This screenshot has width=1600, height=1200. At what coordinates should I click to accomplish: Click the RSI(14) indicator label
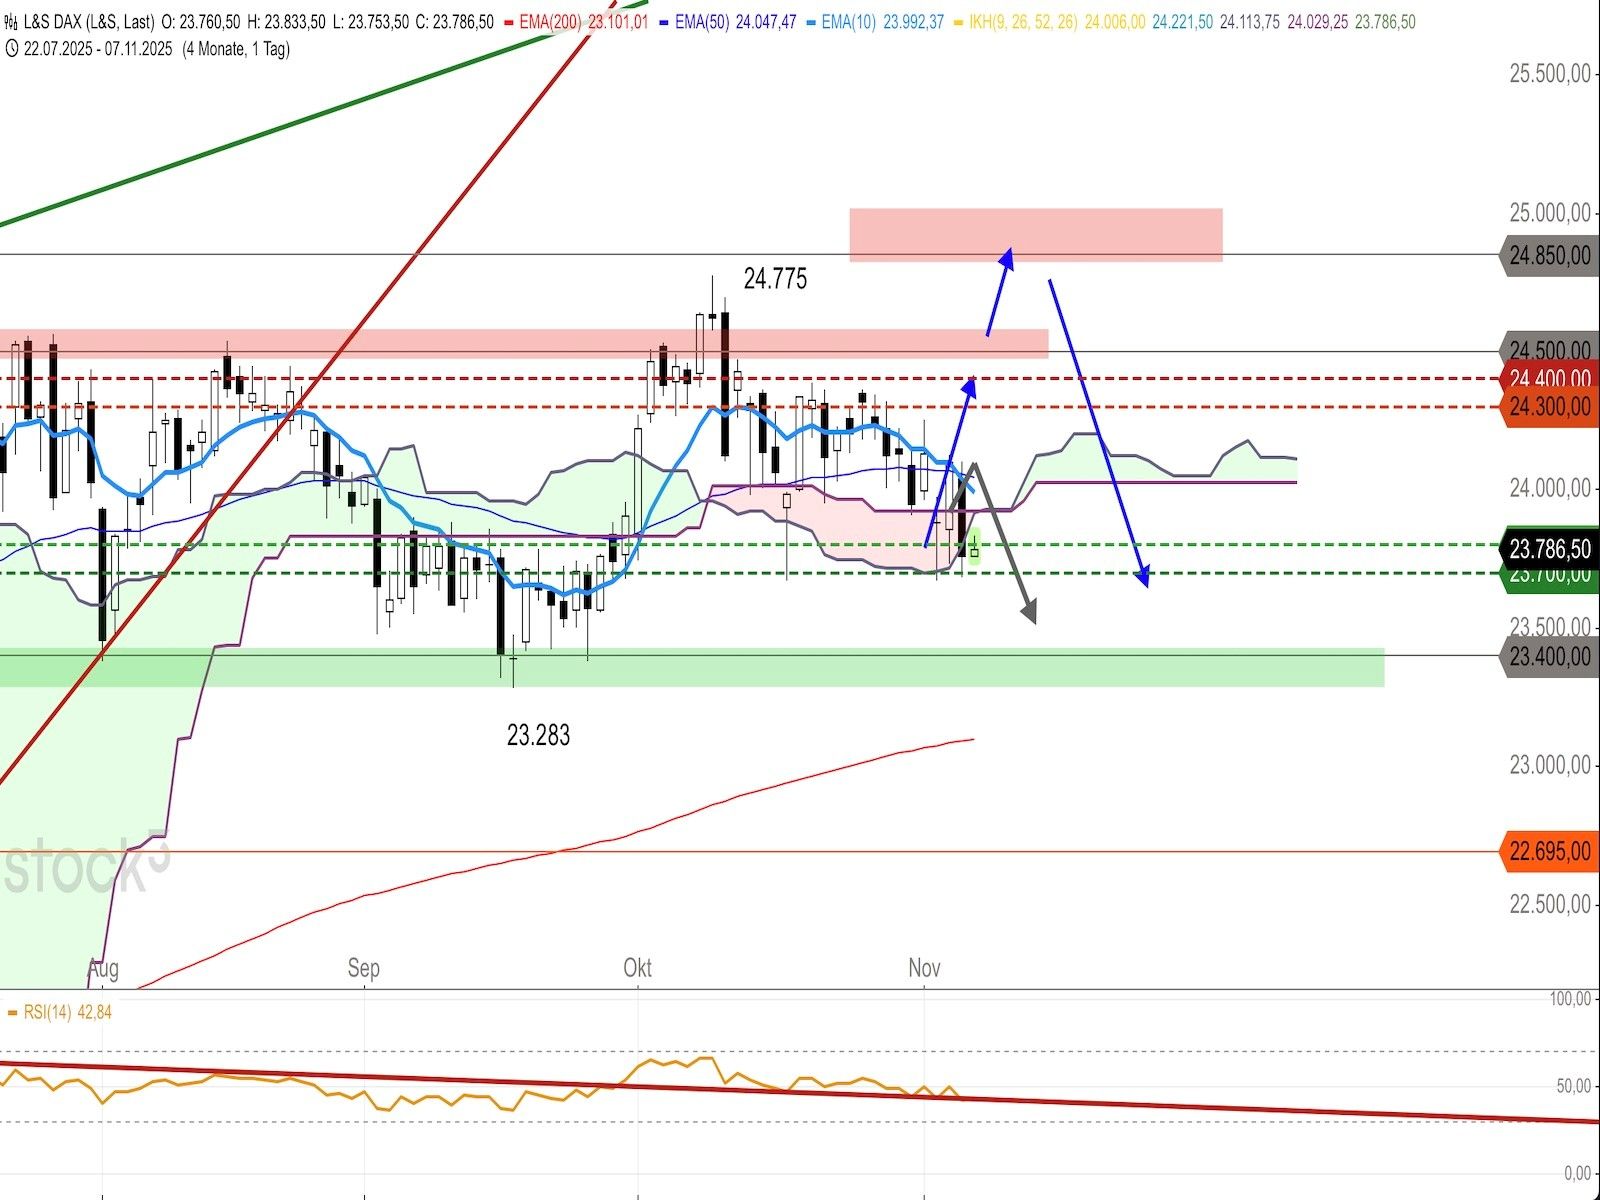(48, 1012)
